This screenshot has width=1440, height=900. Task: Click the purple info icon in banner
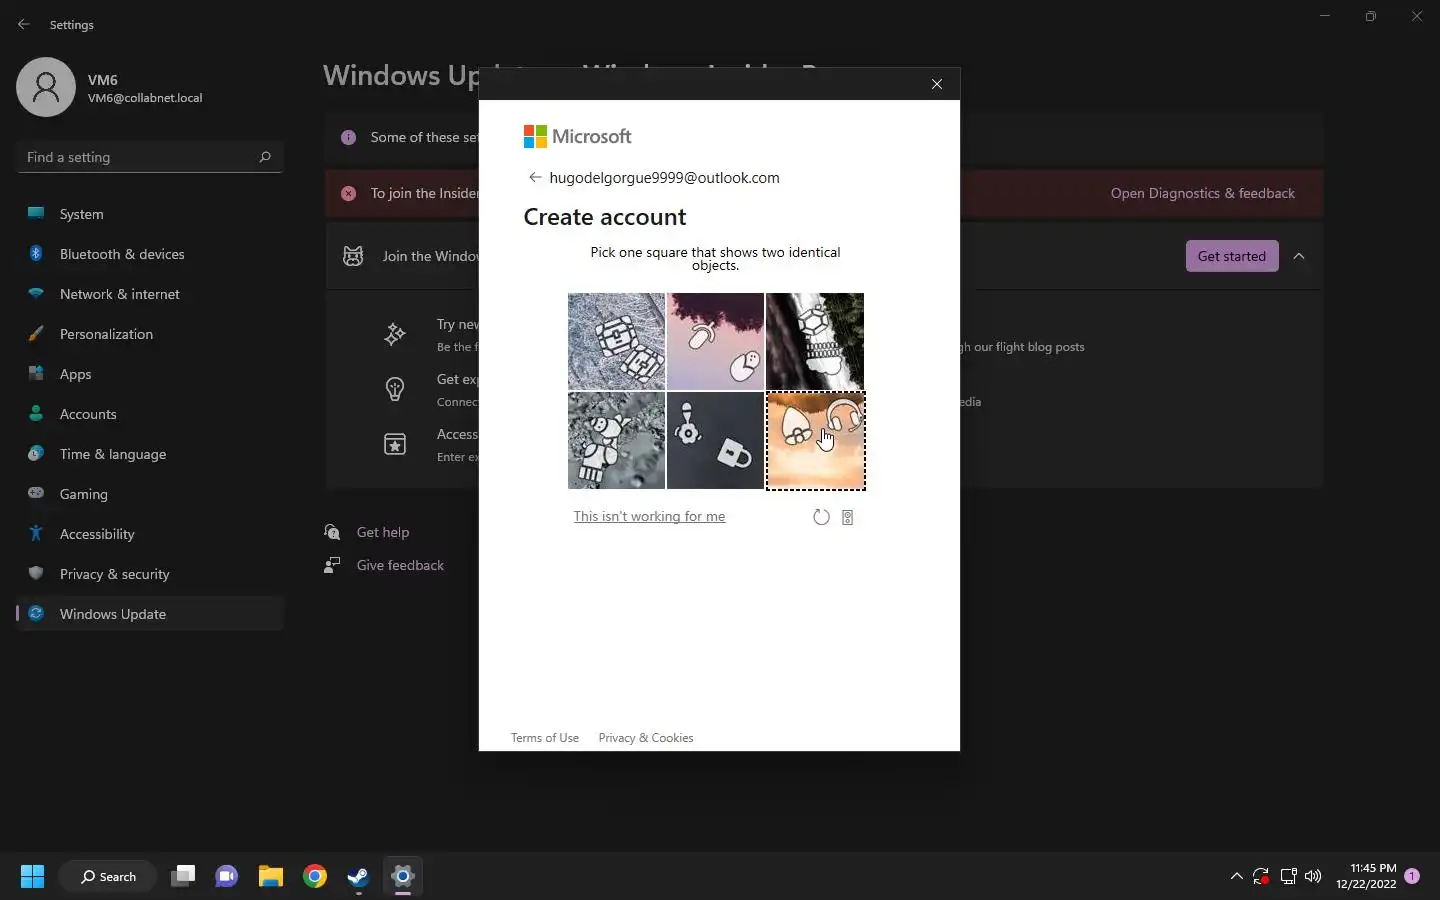(348, 137)
